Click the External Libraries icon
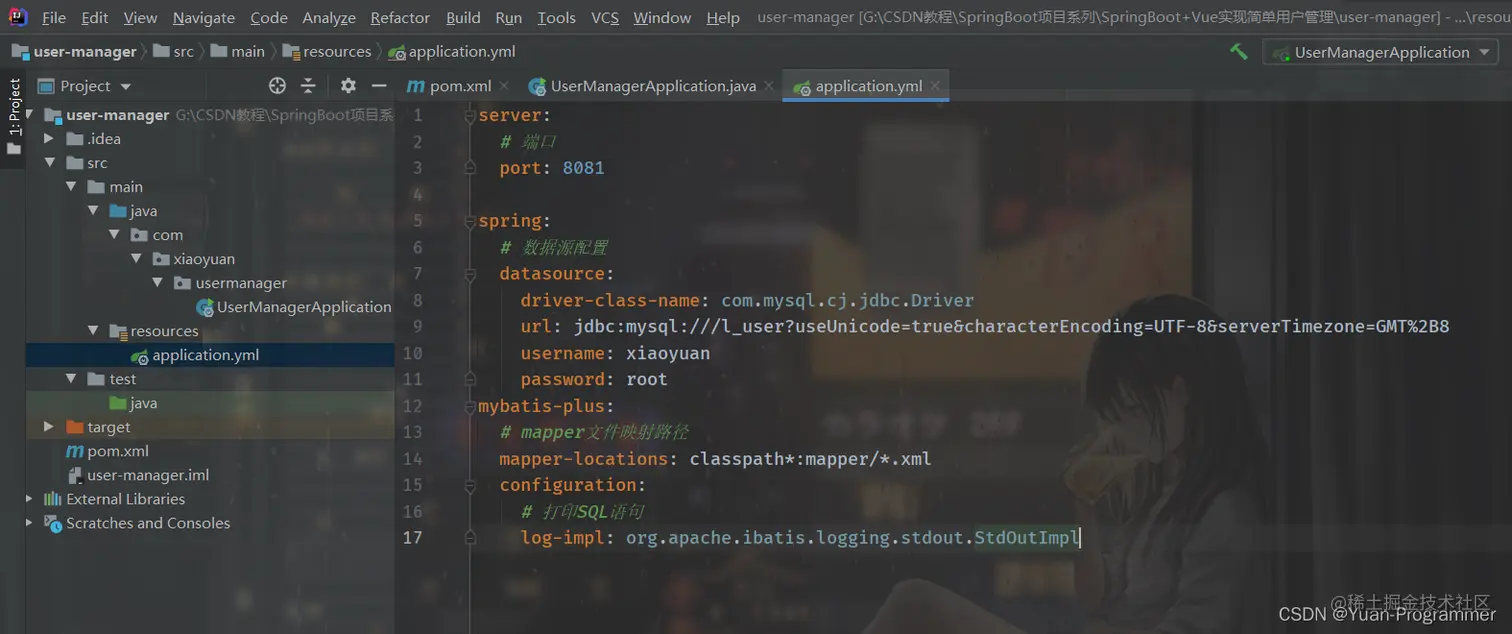The width and height of the screenshot is (1512, 634). coord(53,499)
